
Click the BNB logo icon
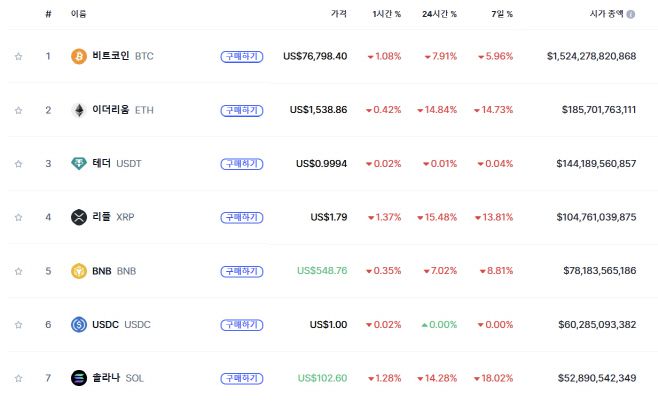click(x=79, y=271)
